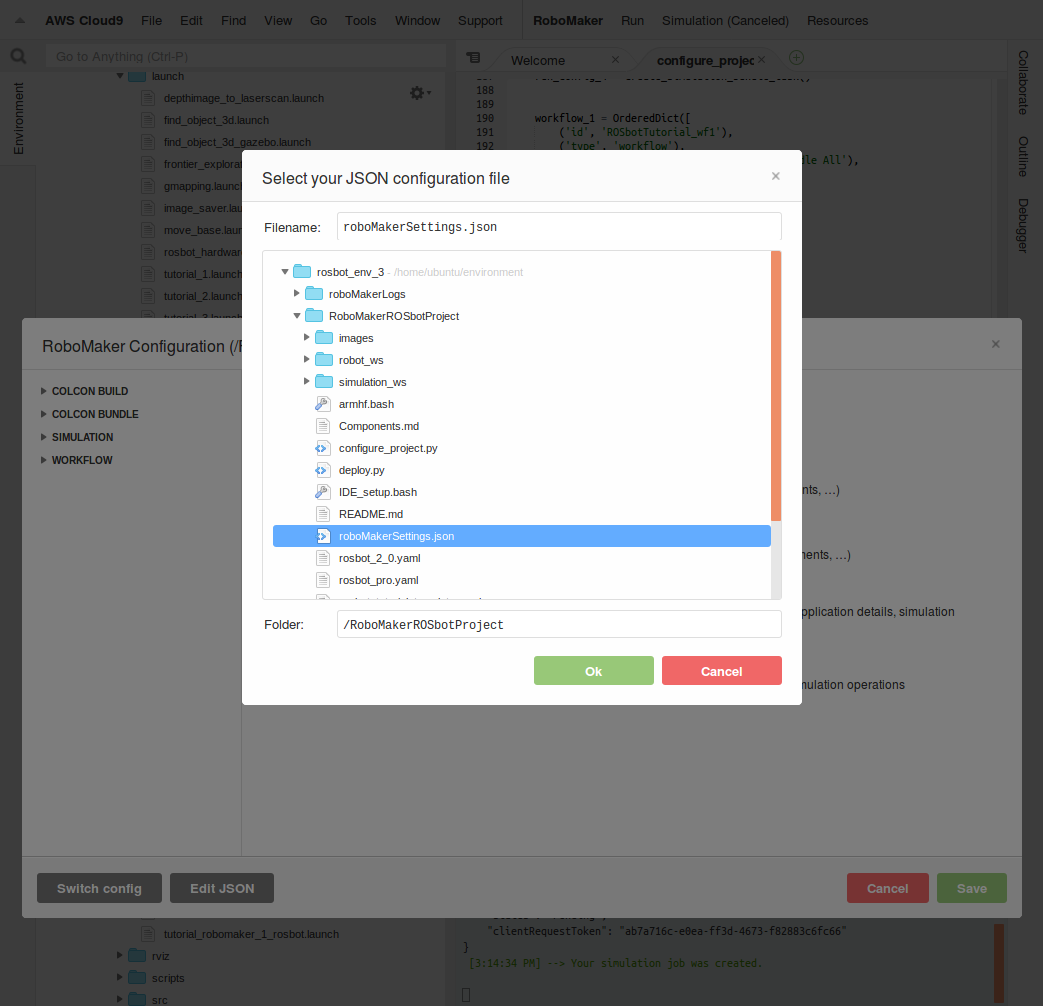Expand the simulation_ws folder
Viewport: 1043px width, 1006px height.
coord(307,381)
